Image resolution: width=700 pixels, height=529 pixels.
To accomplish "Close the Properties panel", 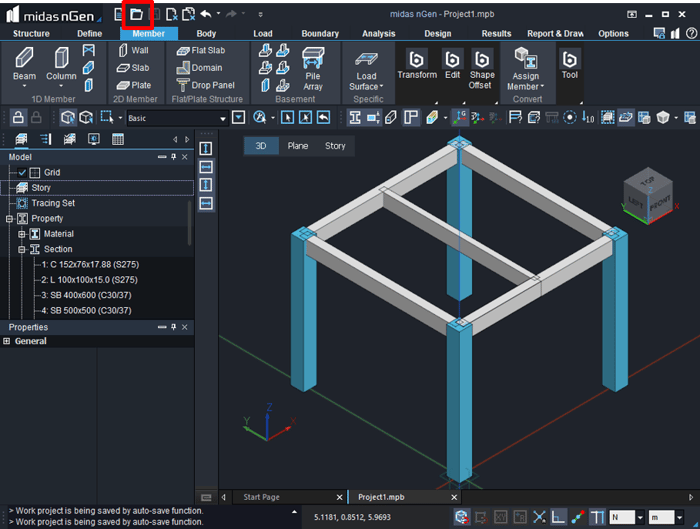I will click(185, 327).
